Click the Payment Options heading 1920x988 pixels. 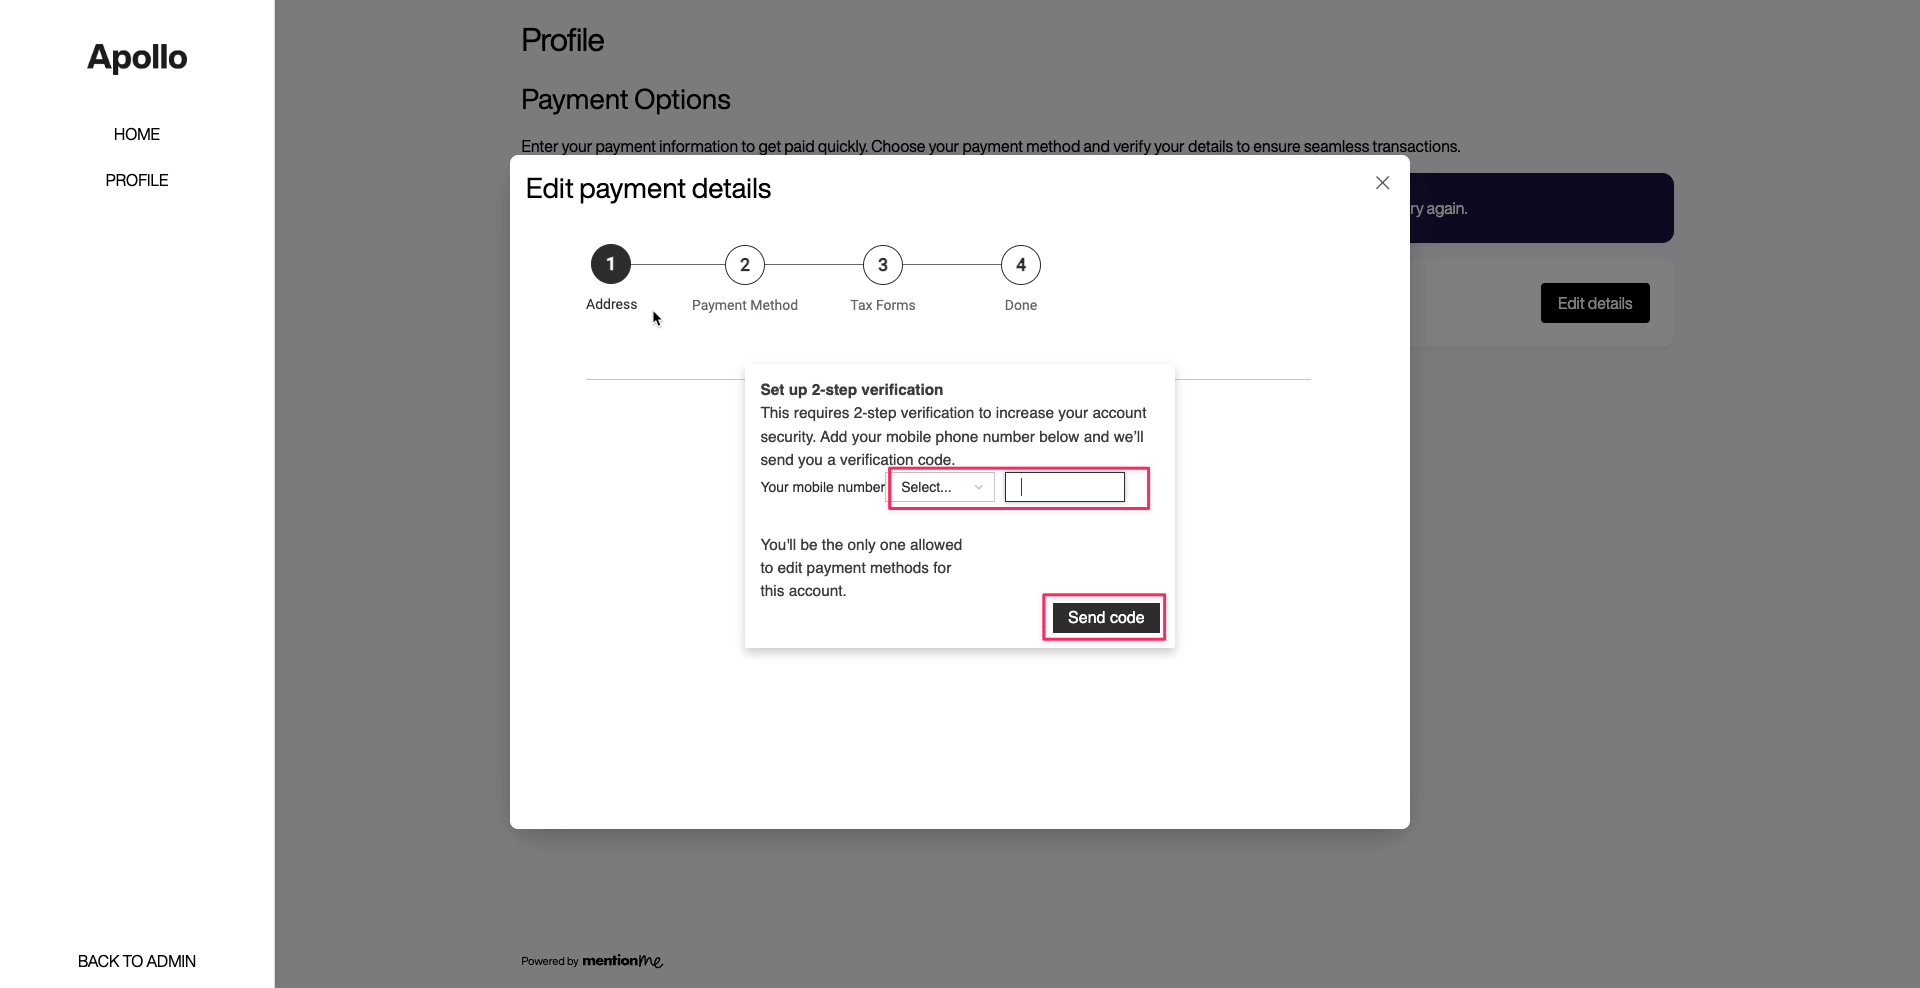point(624,99)
